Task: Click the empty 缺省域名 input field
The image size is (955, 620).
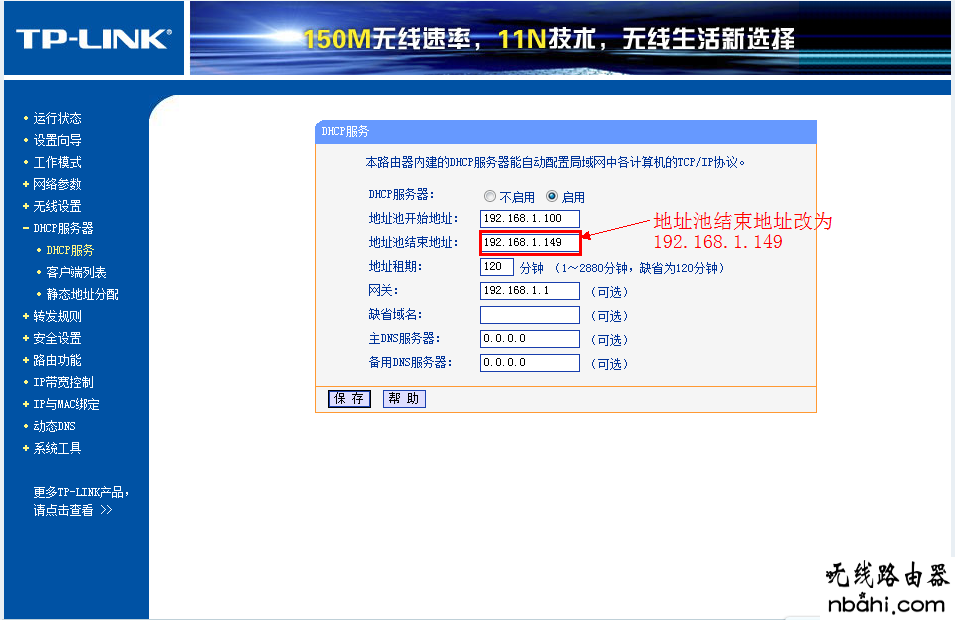Action: tap(529, 315)
